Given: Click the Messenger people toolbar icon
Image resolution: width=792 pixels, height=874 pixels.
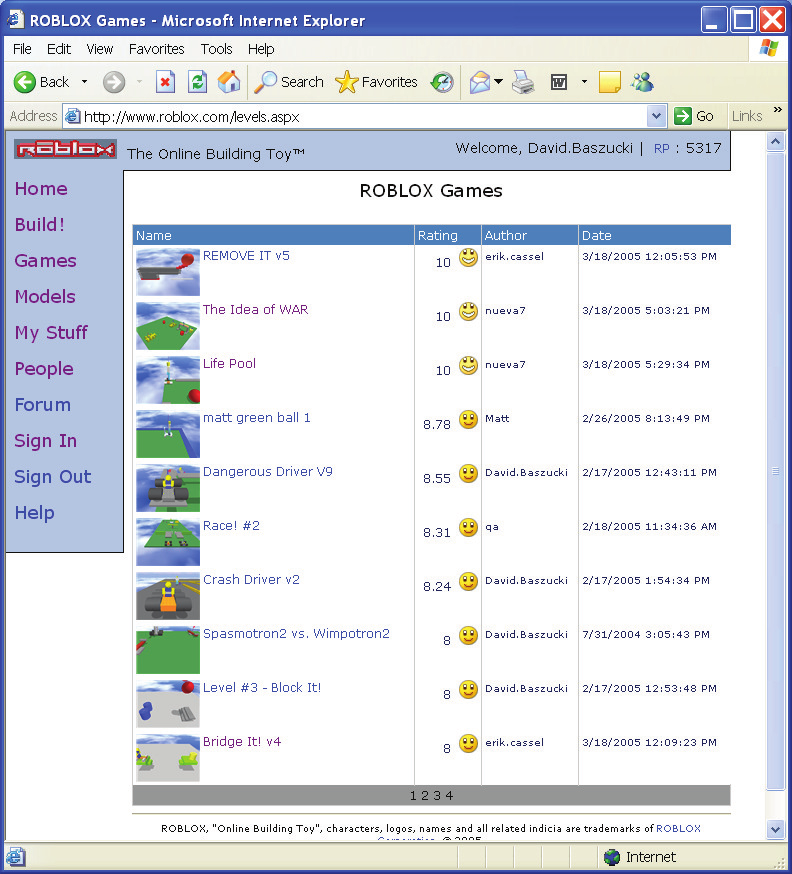Looking at the screenshot, I should [x=642, y=82].
